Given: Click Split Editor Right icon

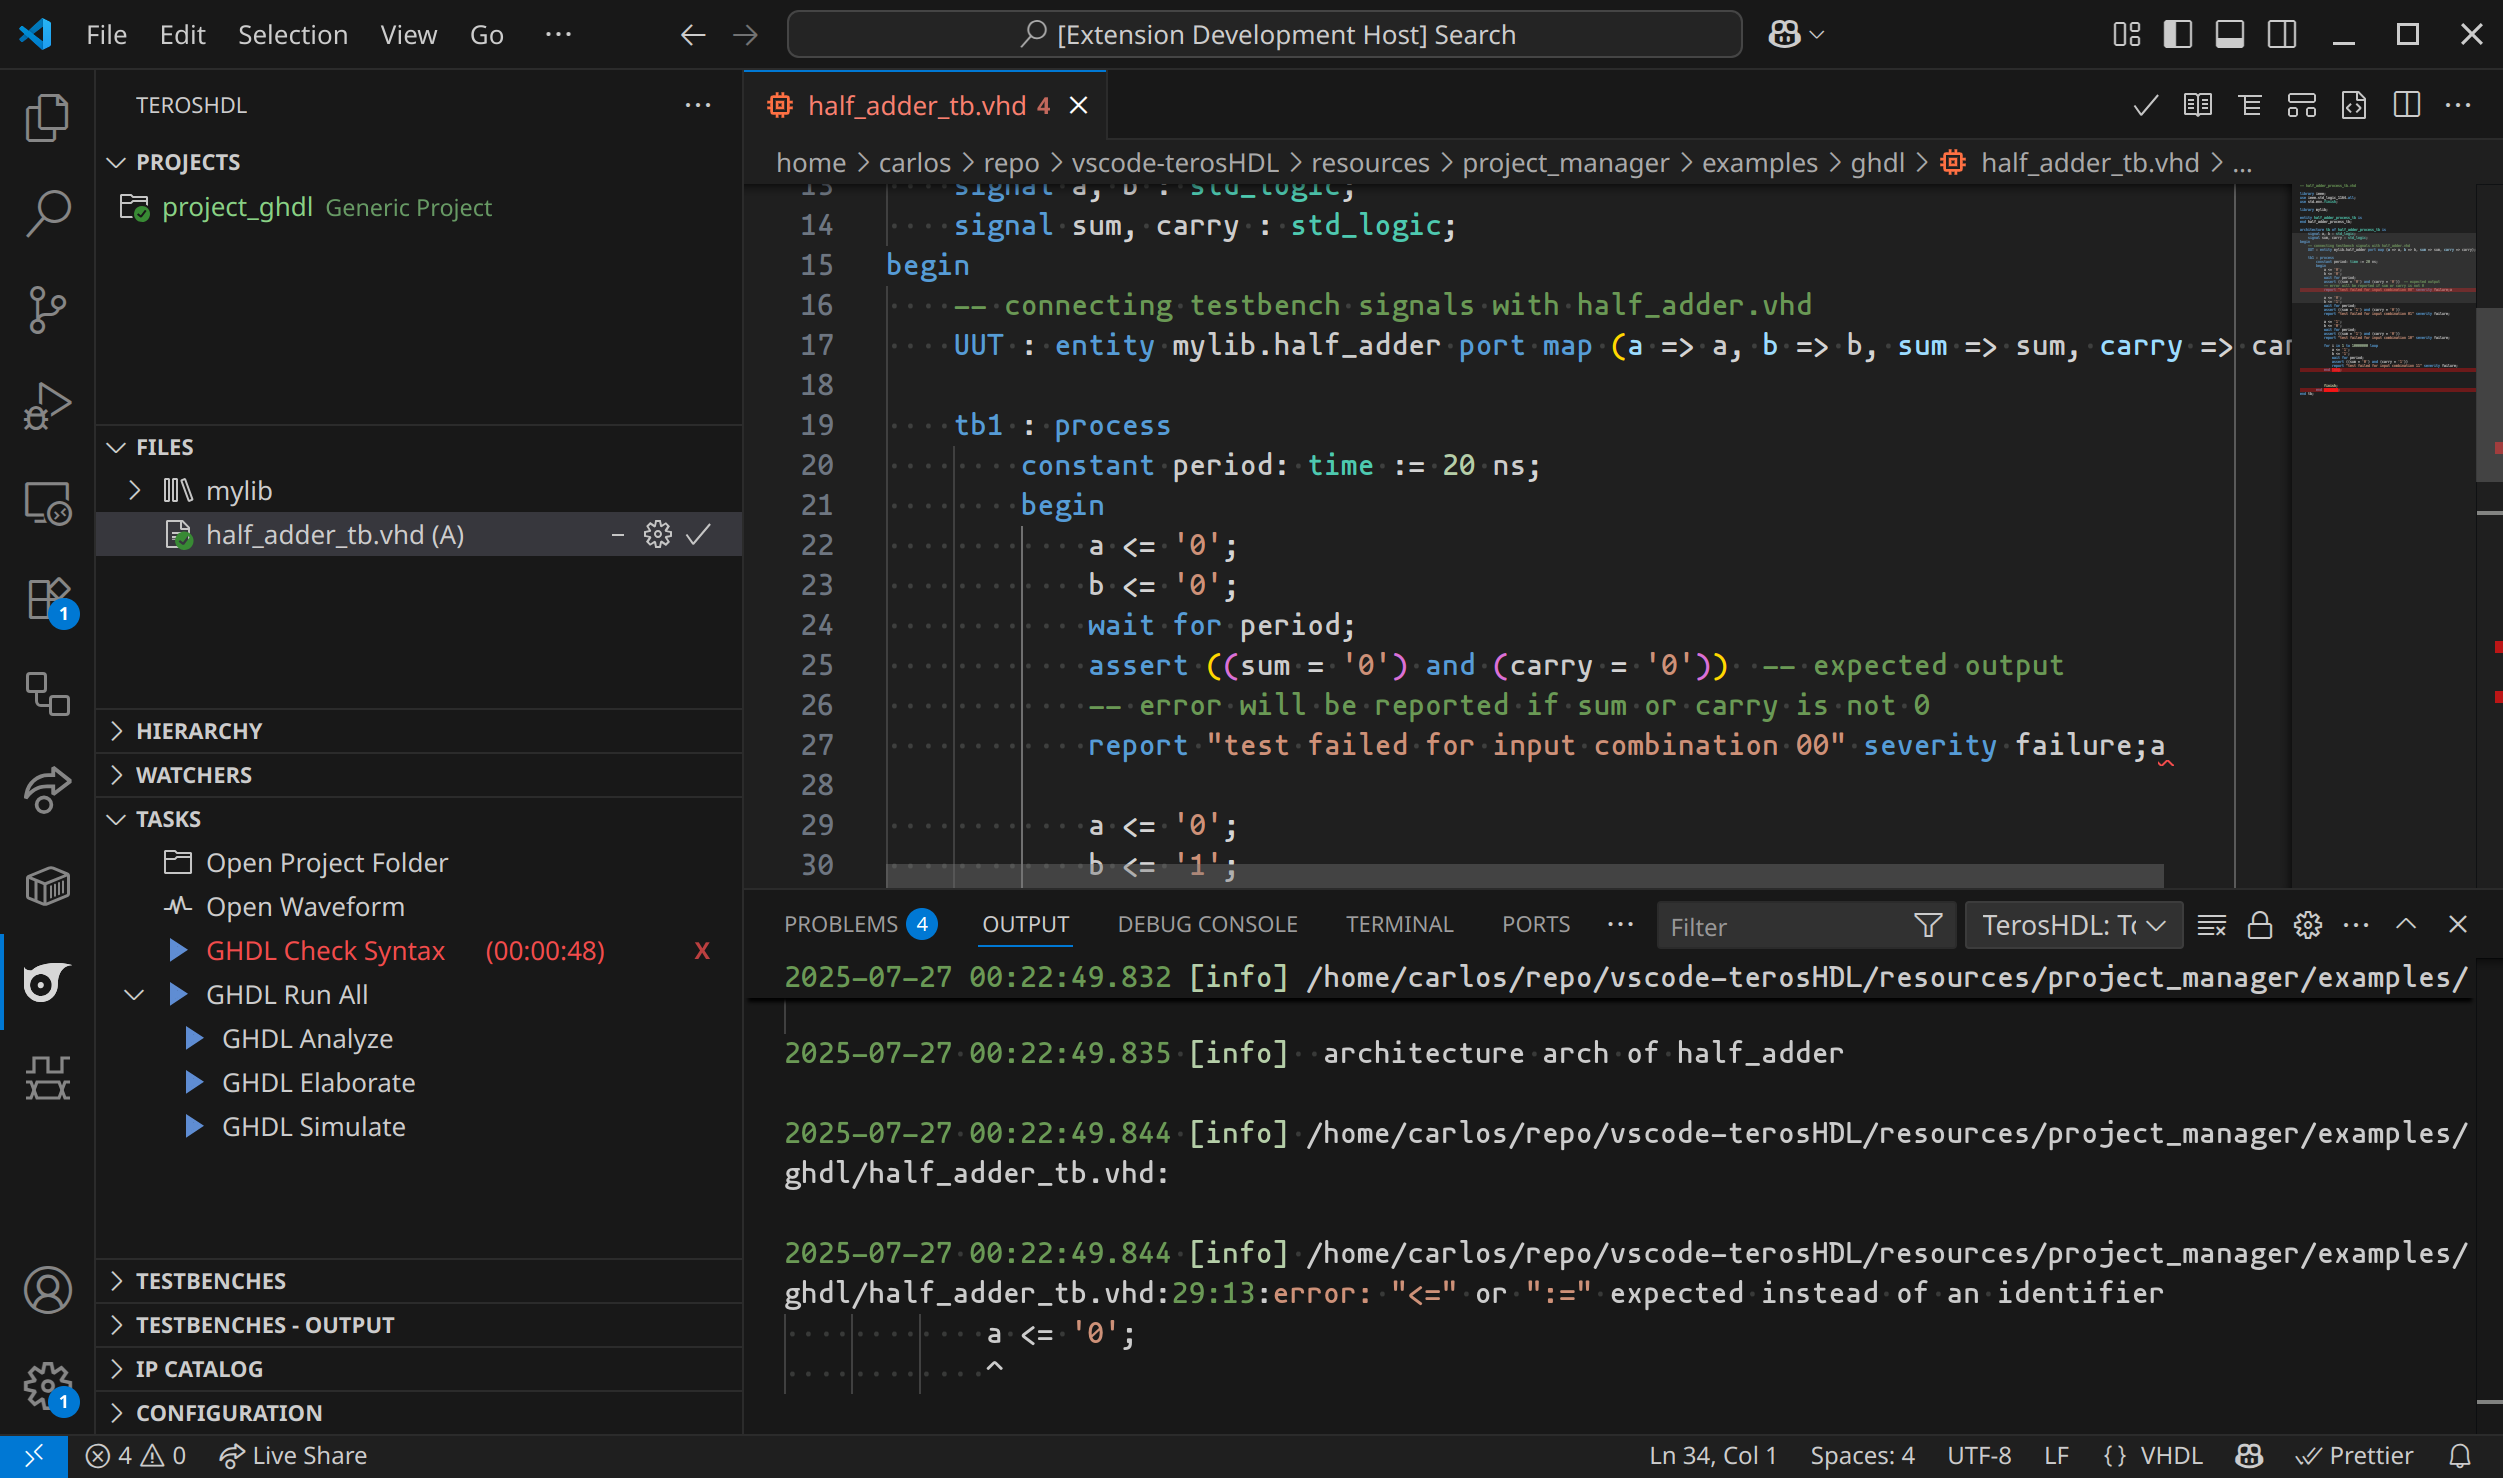Looking at the screenshot, I should [x=2406, y=105].
